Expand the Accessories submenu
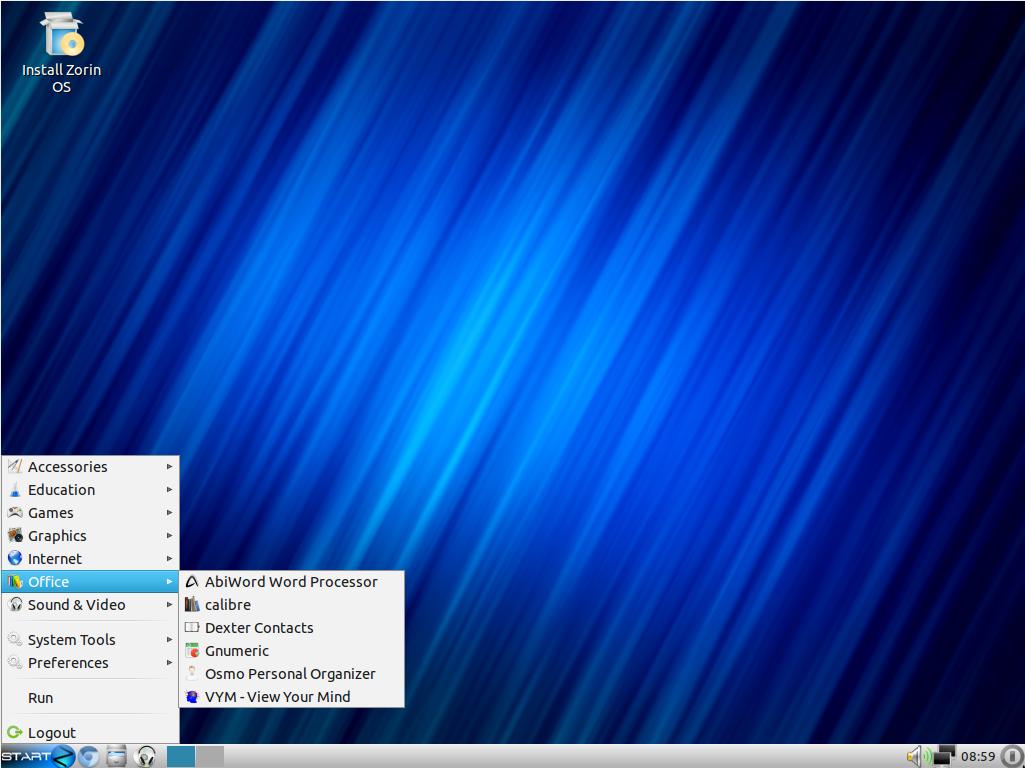The image size is (1025, 768). 67,467
